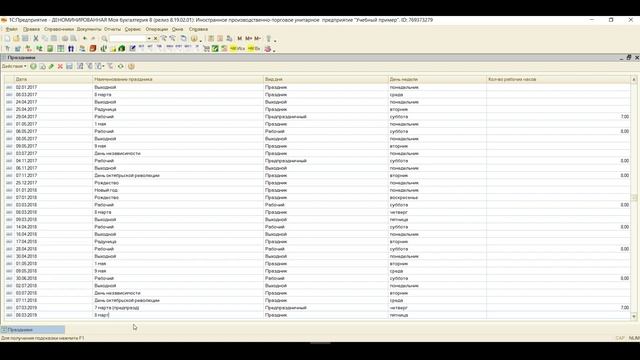Open the Файл menu

[11, 29]
